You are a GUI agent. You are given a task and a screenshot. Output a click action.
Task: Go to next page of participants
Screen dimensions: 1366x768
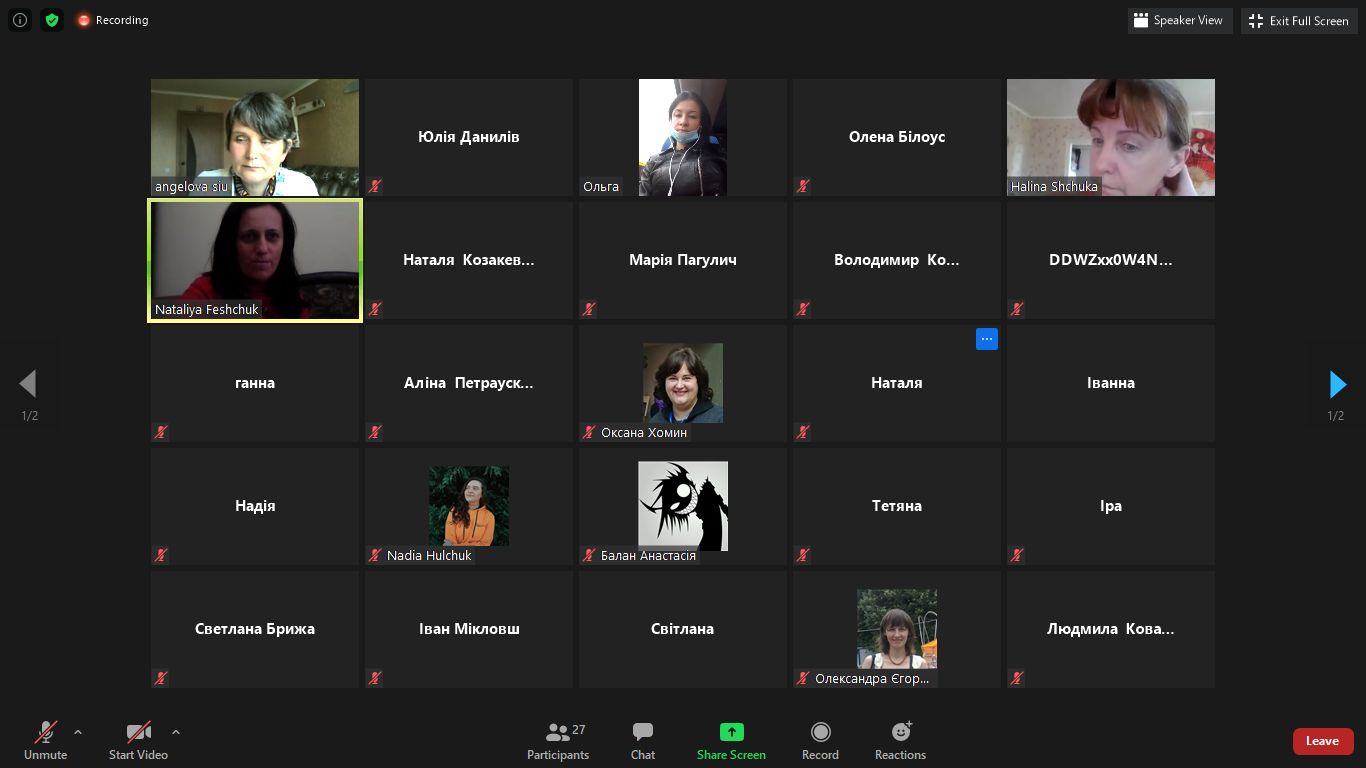tap(1337, 384)
